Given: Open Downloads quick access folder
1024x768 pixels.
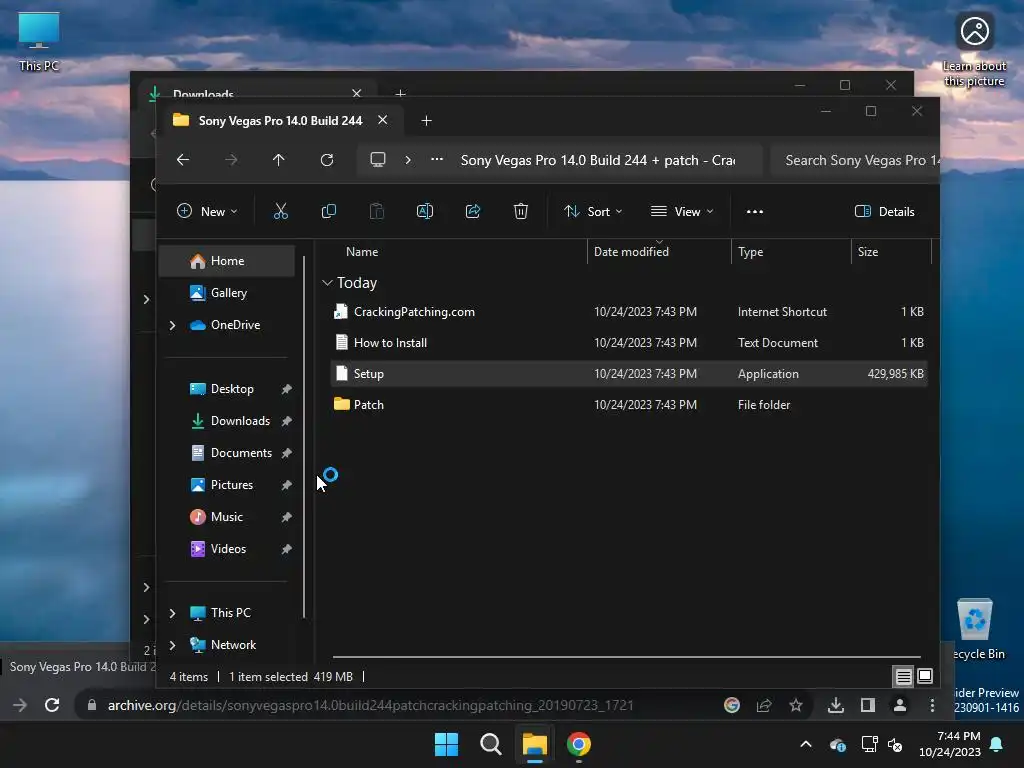Looking at the screenshot, I should (x=227, y=421).
